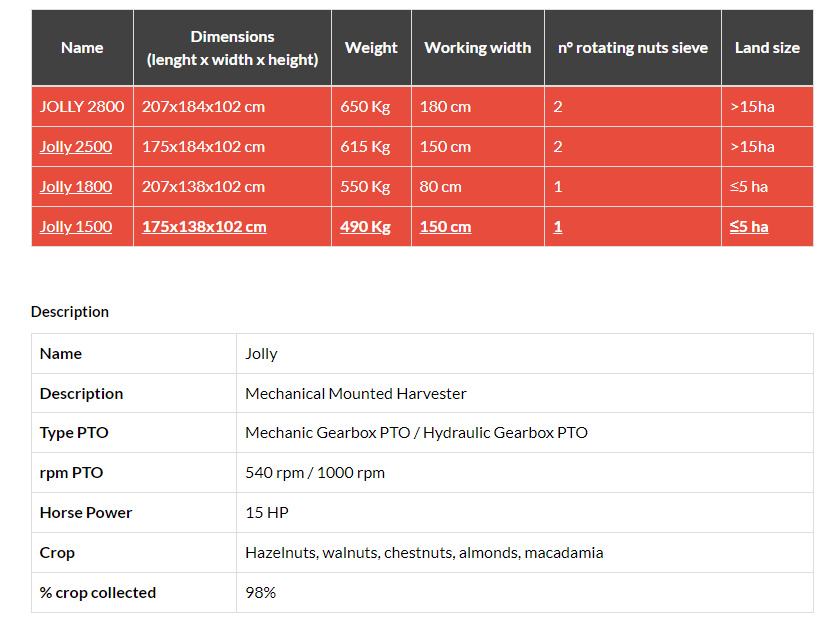The width and height of the screenshot is (839, 636).
Task: Click the Description section heading
Action: click(70, 312)
